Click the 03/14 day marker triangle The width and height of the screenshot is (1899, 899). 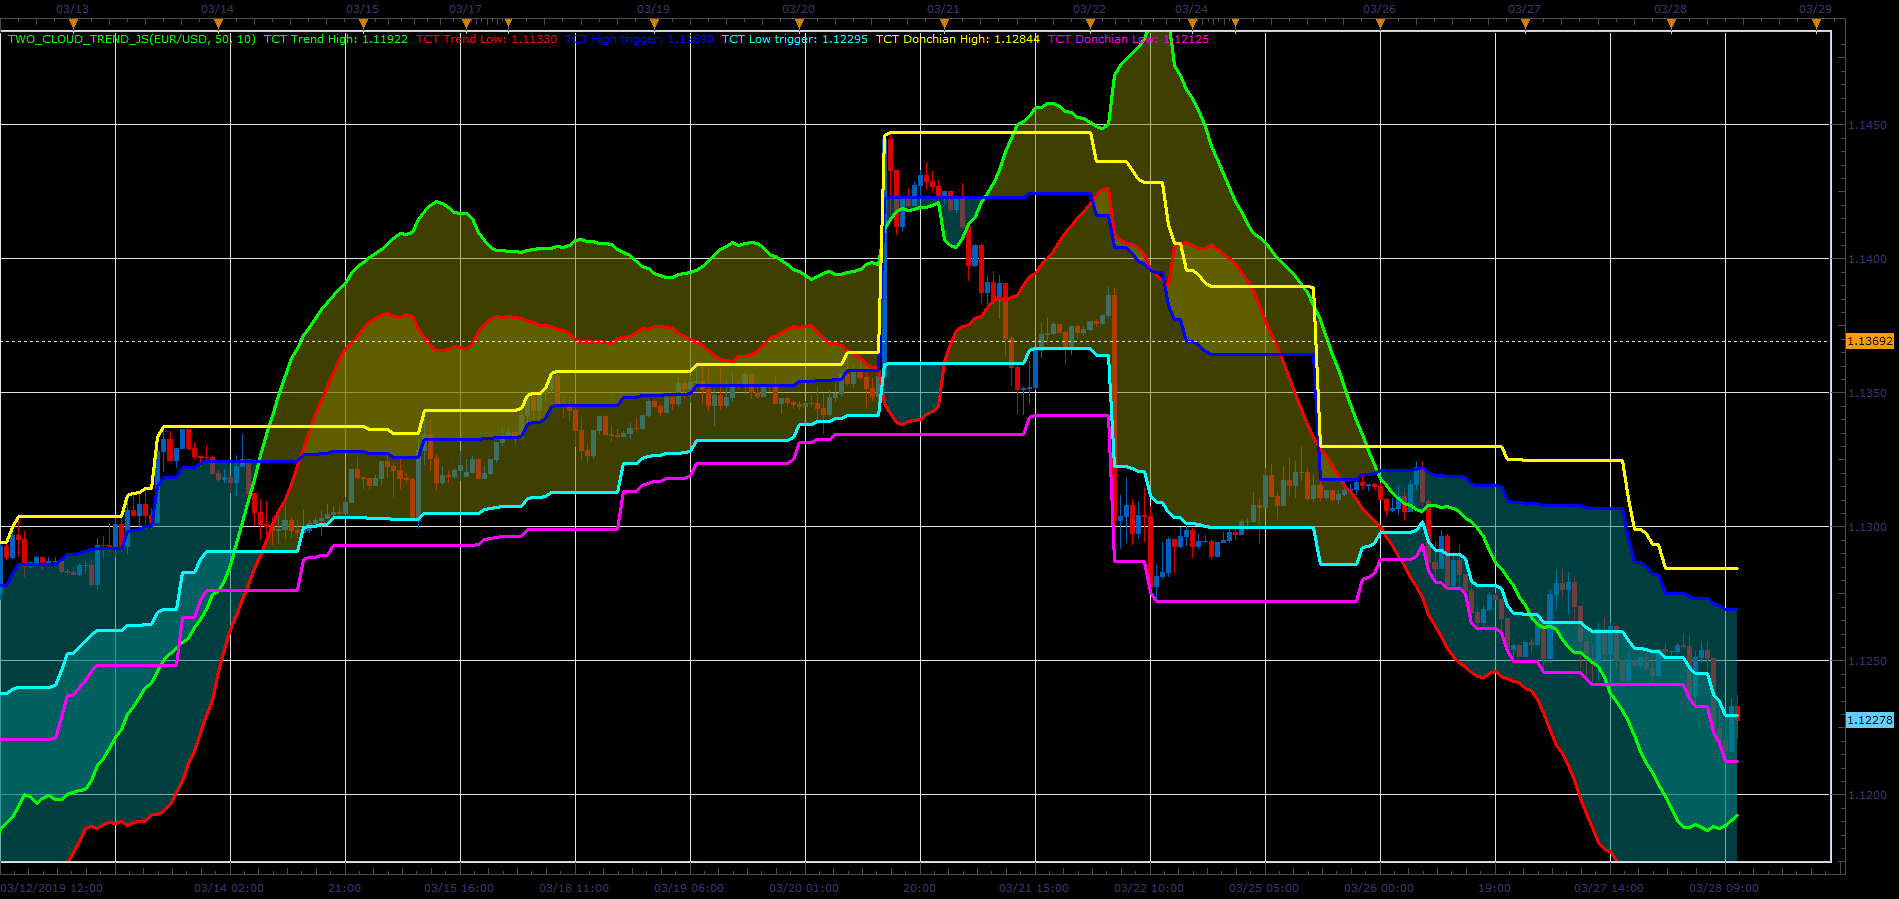click(x=218, y=24)
